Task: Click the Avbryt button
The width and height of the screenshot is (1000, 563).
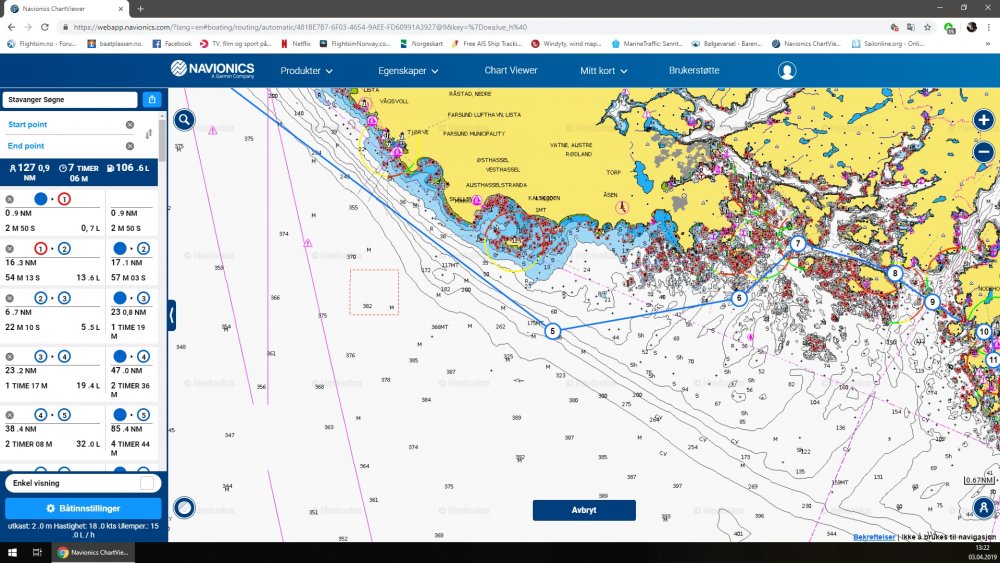Action: [x=584, y=510]
